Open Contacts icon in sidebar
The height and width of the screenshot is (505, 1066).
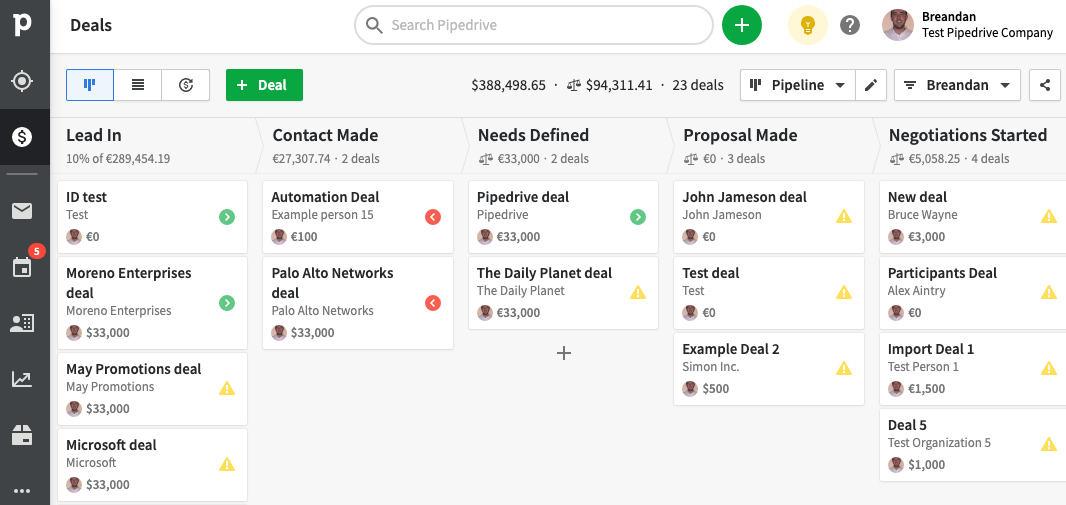click(22, 323)
